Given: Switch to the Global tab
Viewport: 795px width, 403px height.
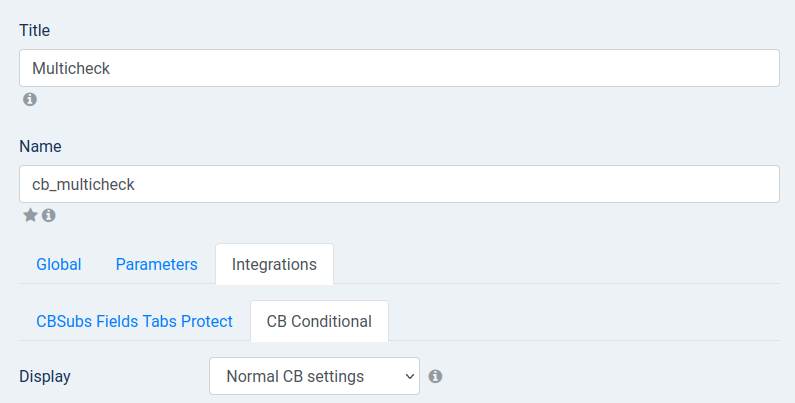Looking at the screenshot, I should pos(59,264).
